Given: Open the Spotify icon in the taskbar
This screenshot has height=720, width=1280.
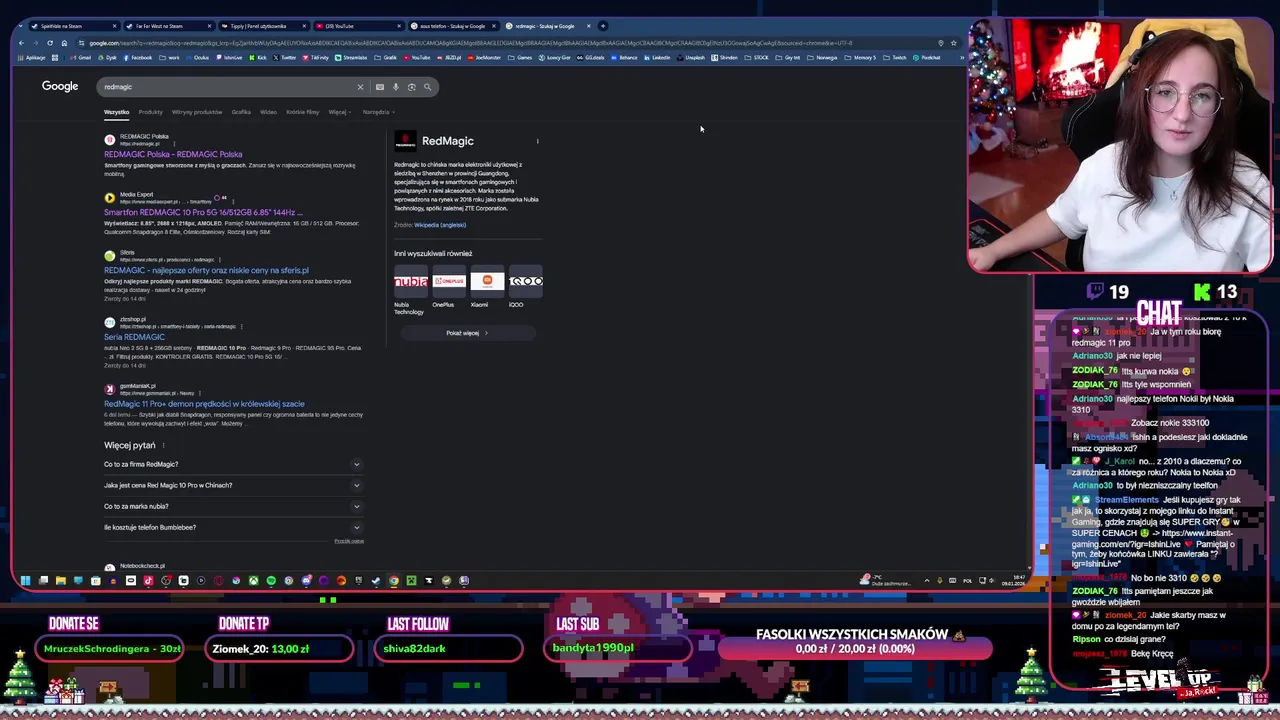Looking at the screenshot, I should [271, 580].
